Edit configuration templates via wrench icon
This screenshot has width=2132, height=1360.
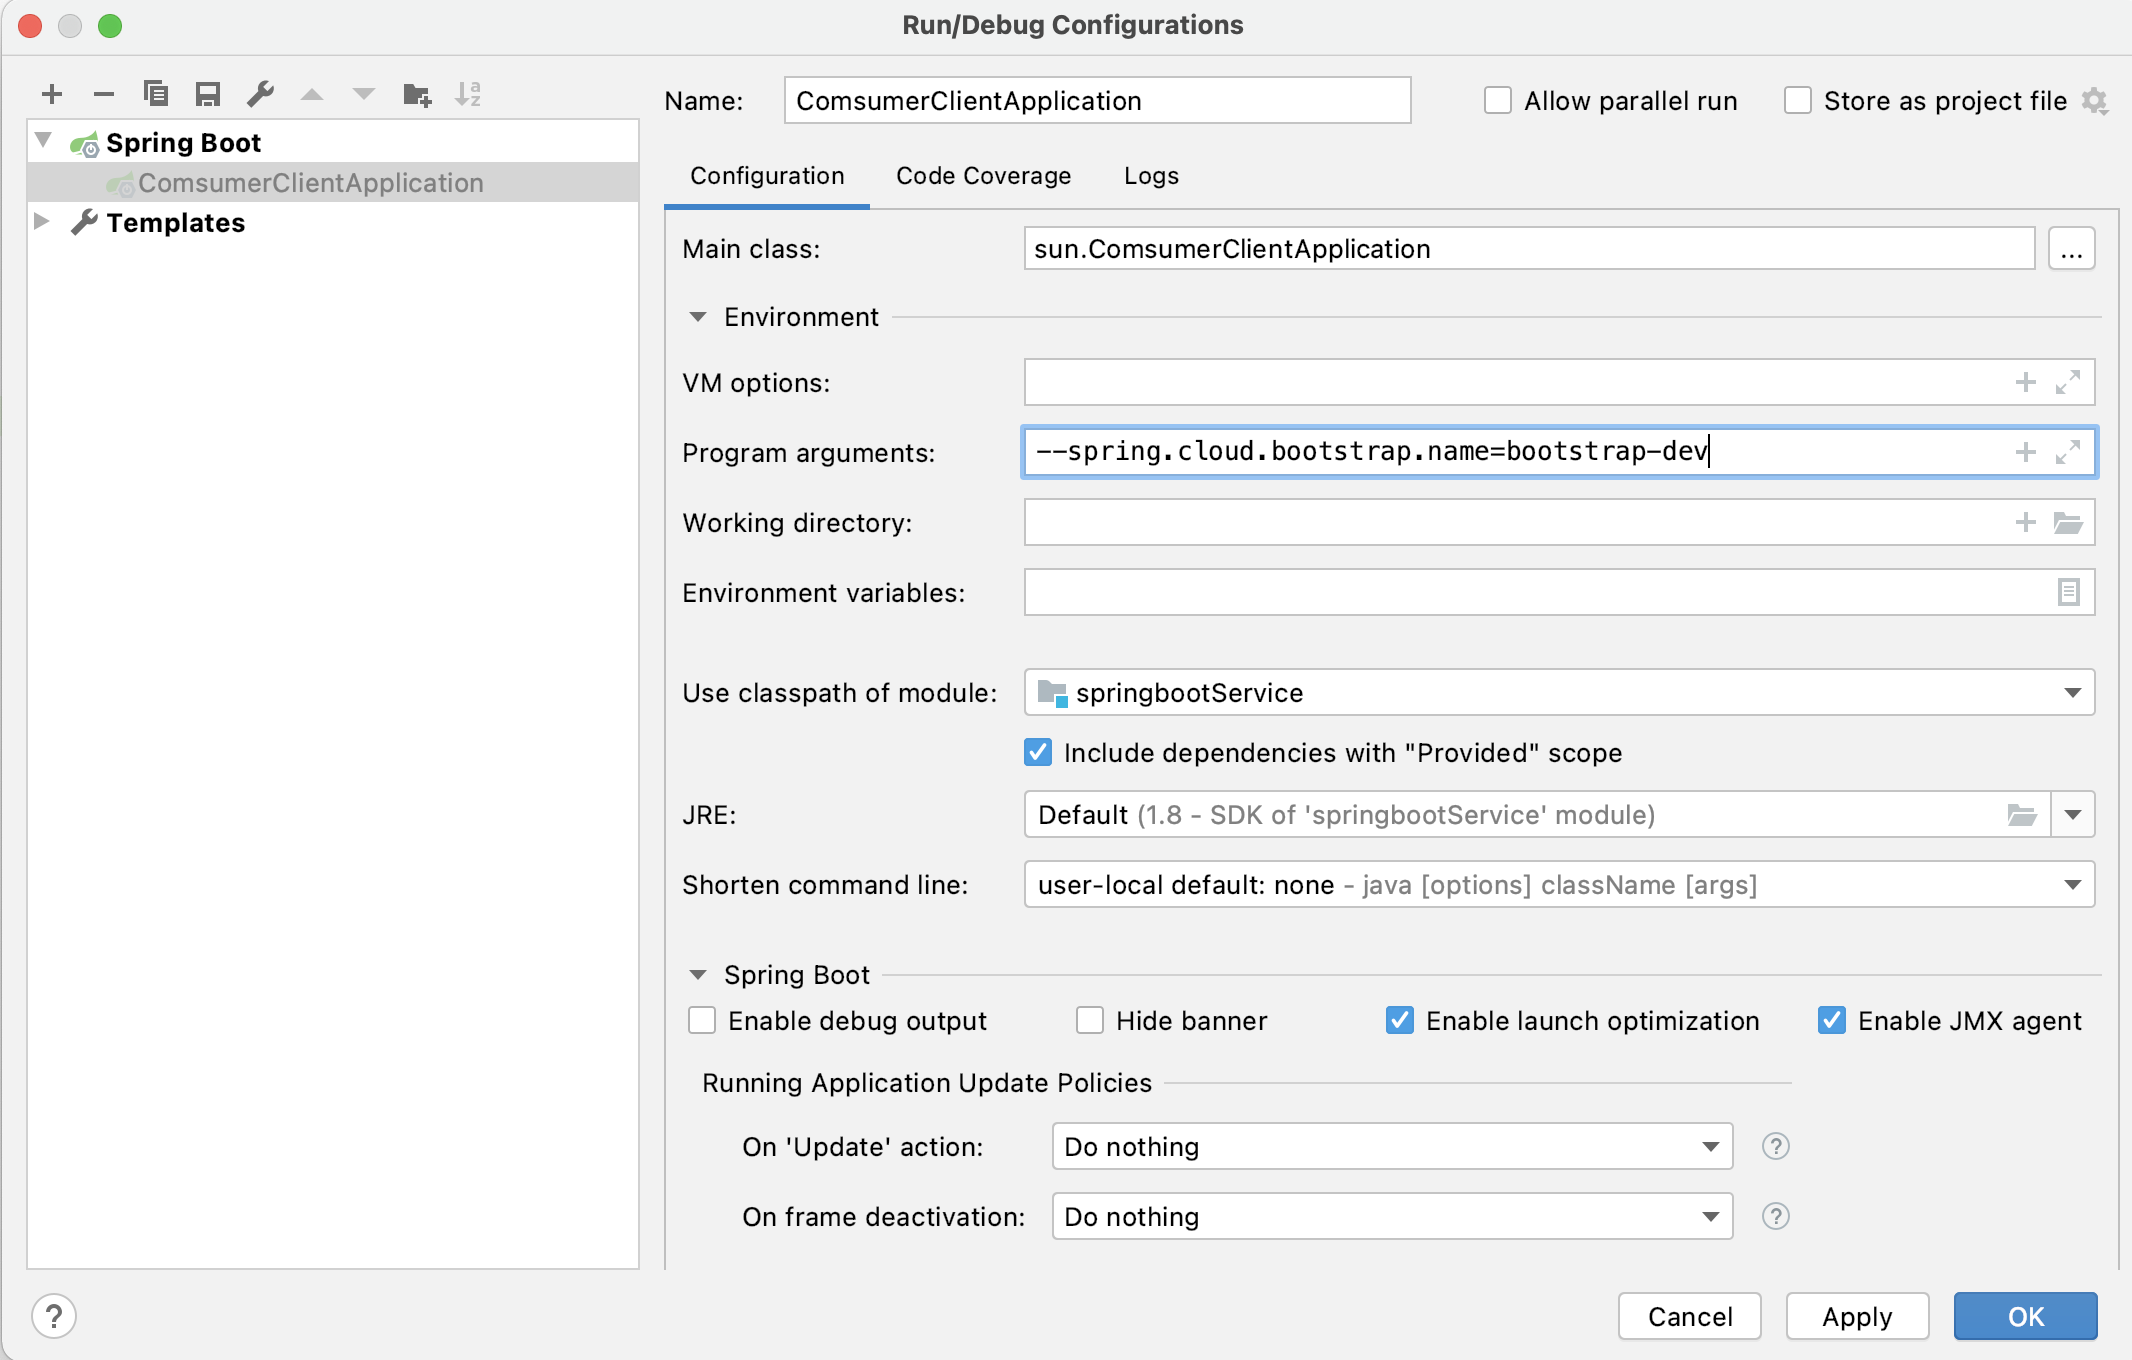(261, 94)
